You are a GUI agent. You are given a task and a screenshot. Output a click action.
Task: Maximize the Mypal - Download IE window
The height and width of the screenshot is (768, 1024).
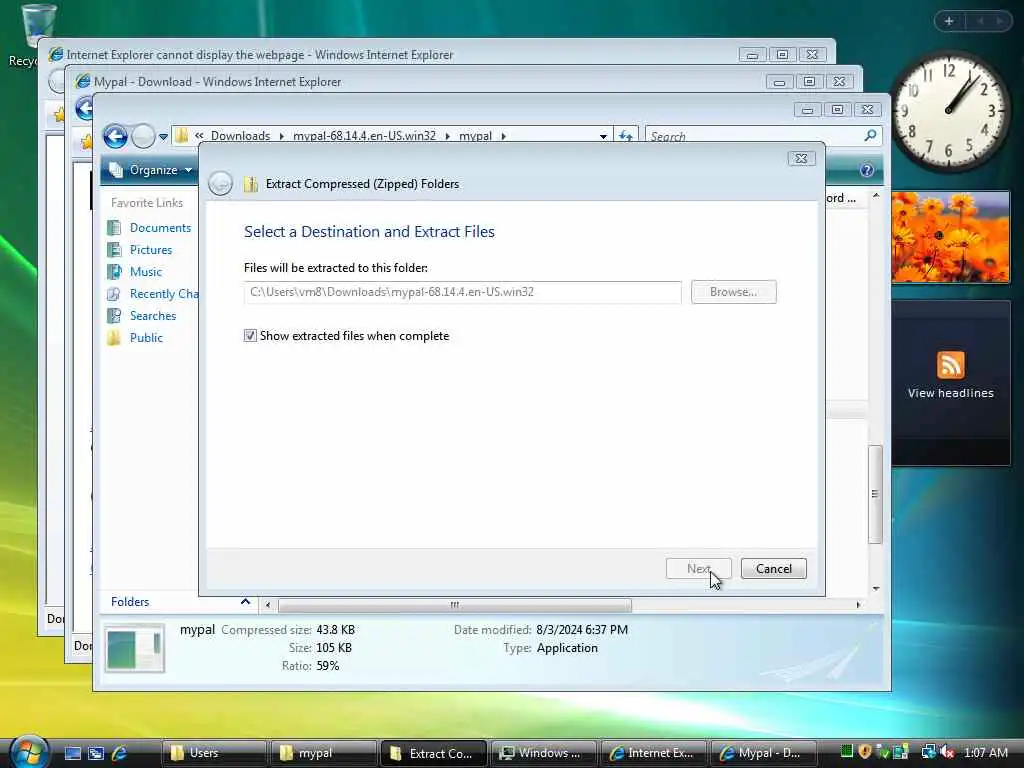click(x=809, y=82)
